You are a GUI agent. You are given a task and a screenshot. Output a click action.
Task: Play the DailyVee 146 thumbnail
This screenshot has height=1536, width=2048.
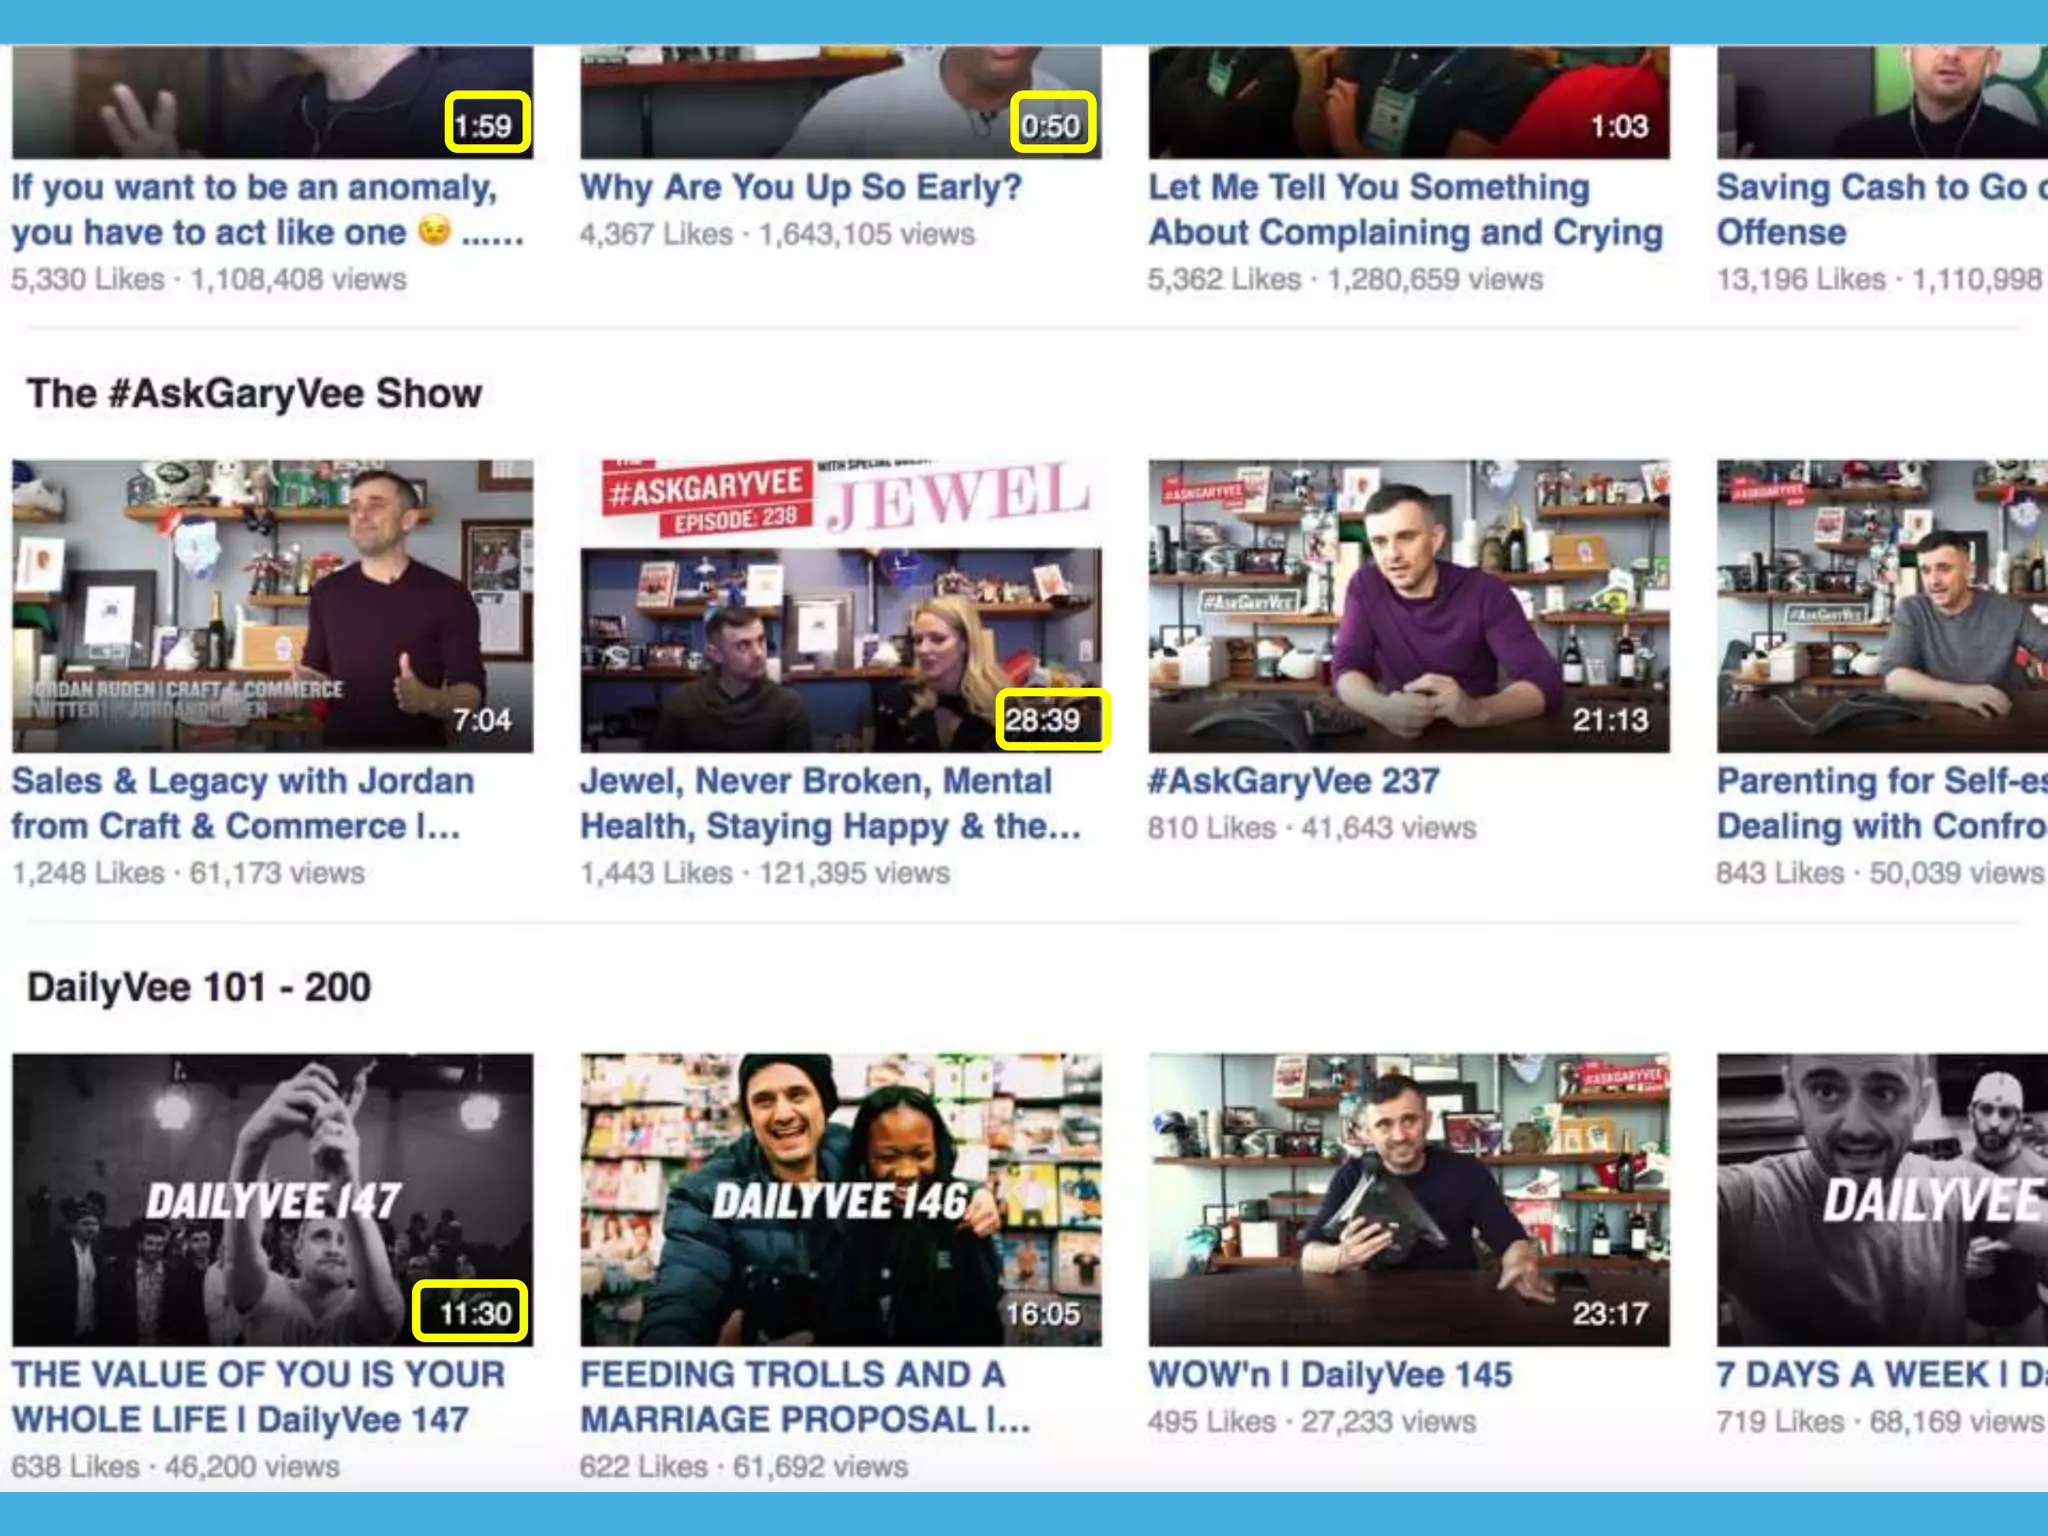tap(840, 1199)
